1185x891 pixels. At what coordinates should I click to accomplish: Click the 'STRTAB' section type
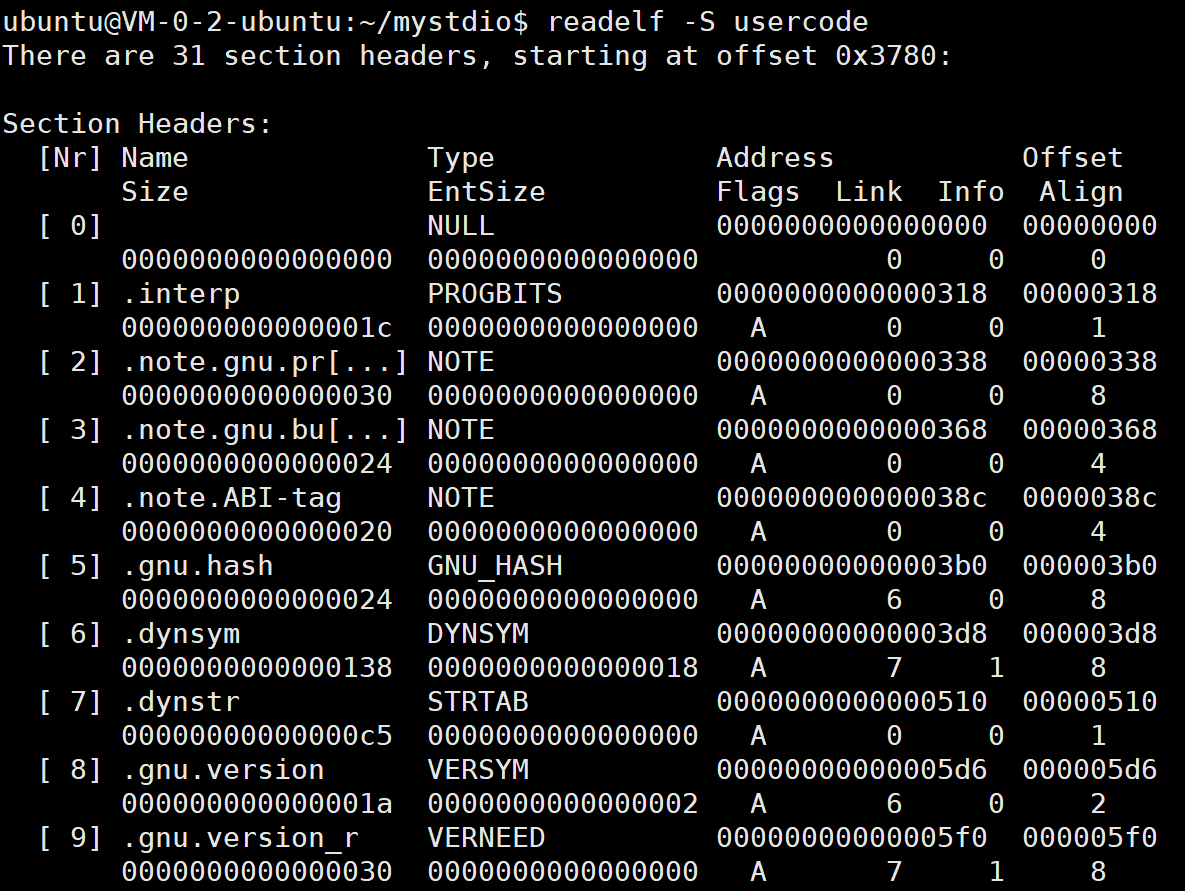tap(478, 701)
